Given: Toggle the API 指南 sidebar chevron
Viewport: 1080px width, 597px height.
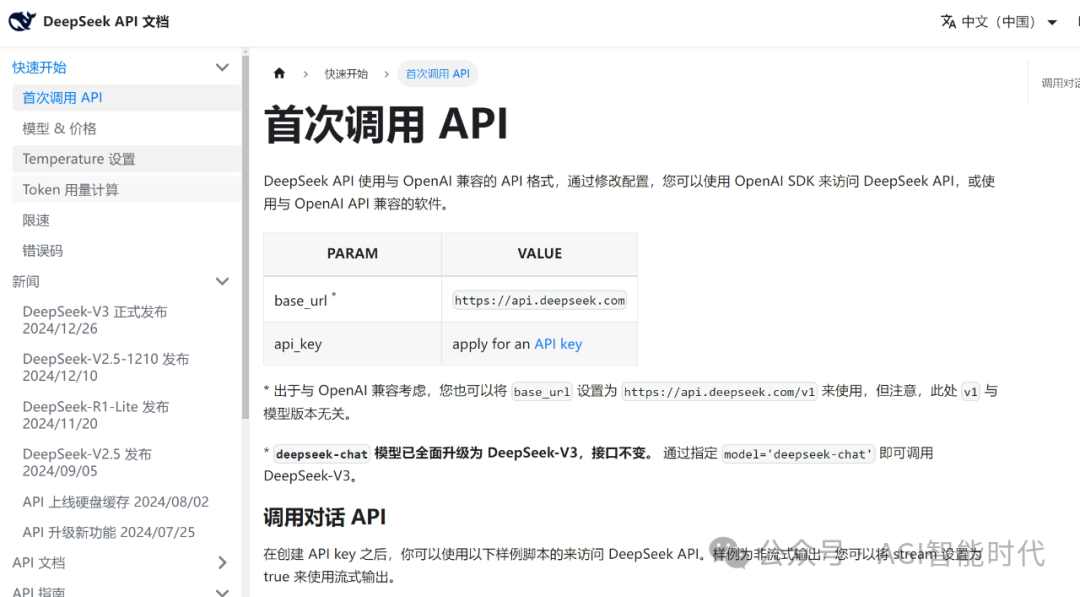Looking at the screenshot, I should [222, 591].
